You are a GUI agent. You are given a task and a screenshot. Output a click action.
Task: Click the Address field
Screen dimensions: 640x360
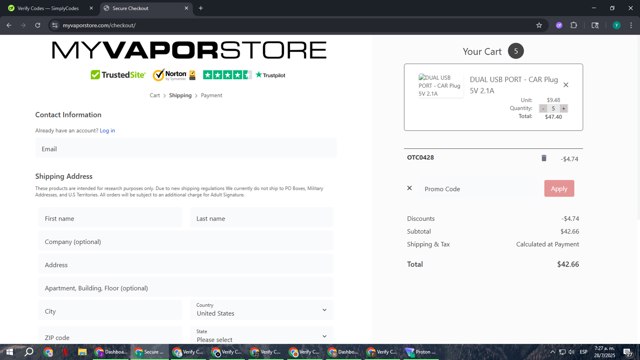tap(186, 265)
